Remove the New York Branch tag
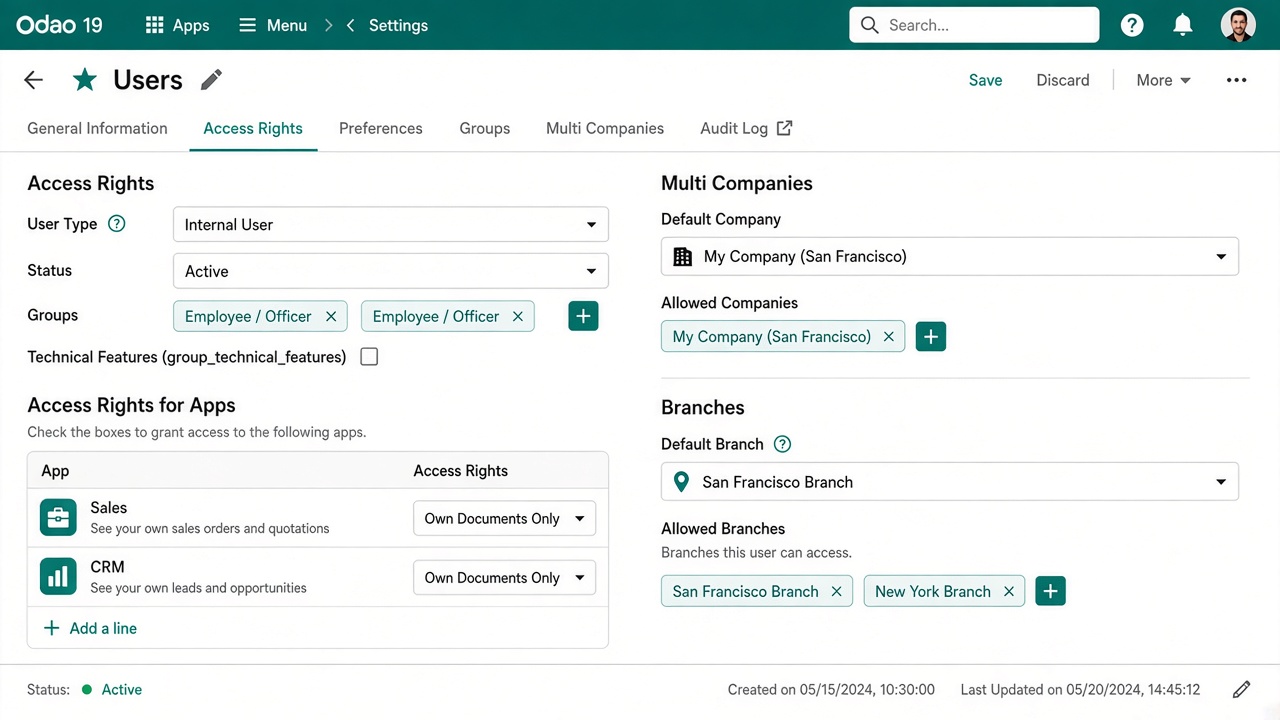Screen dimensions: 1280x720 pos(1009,591)
